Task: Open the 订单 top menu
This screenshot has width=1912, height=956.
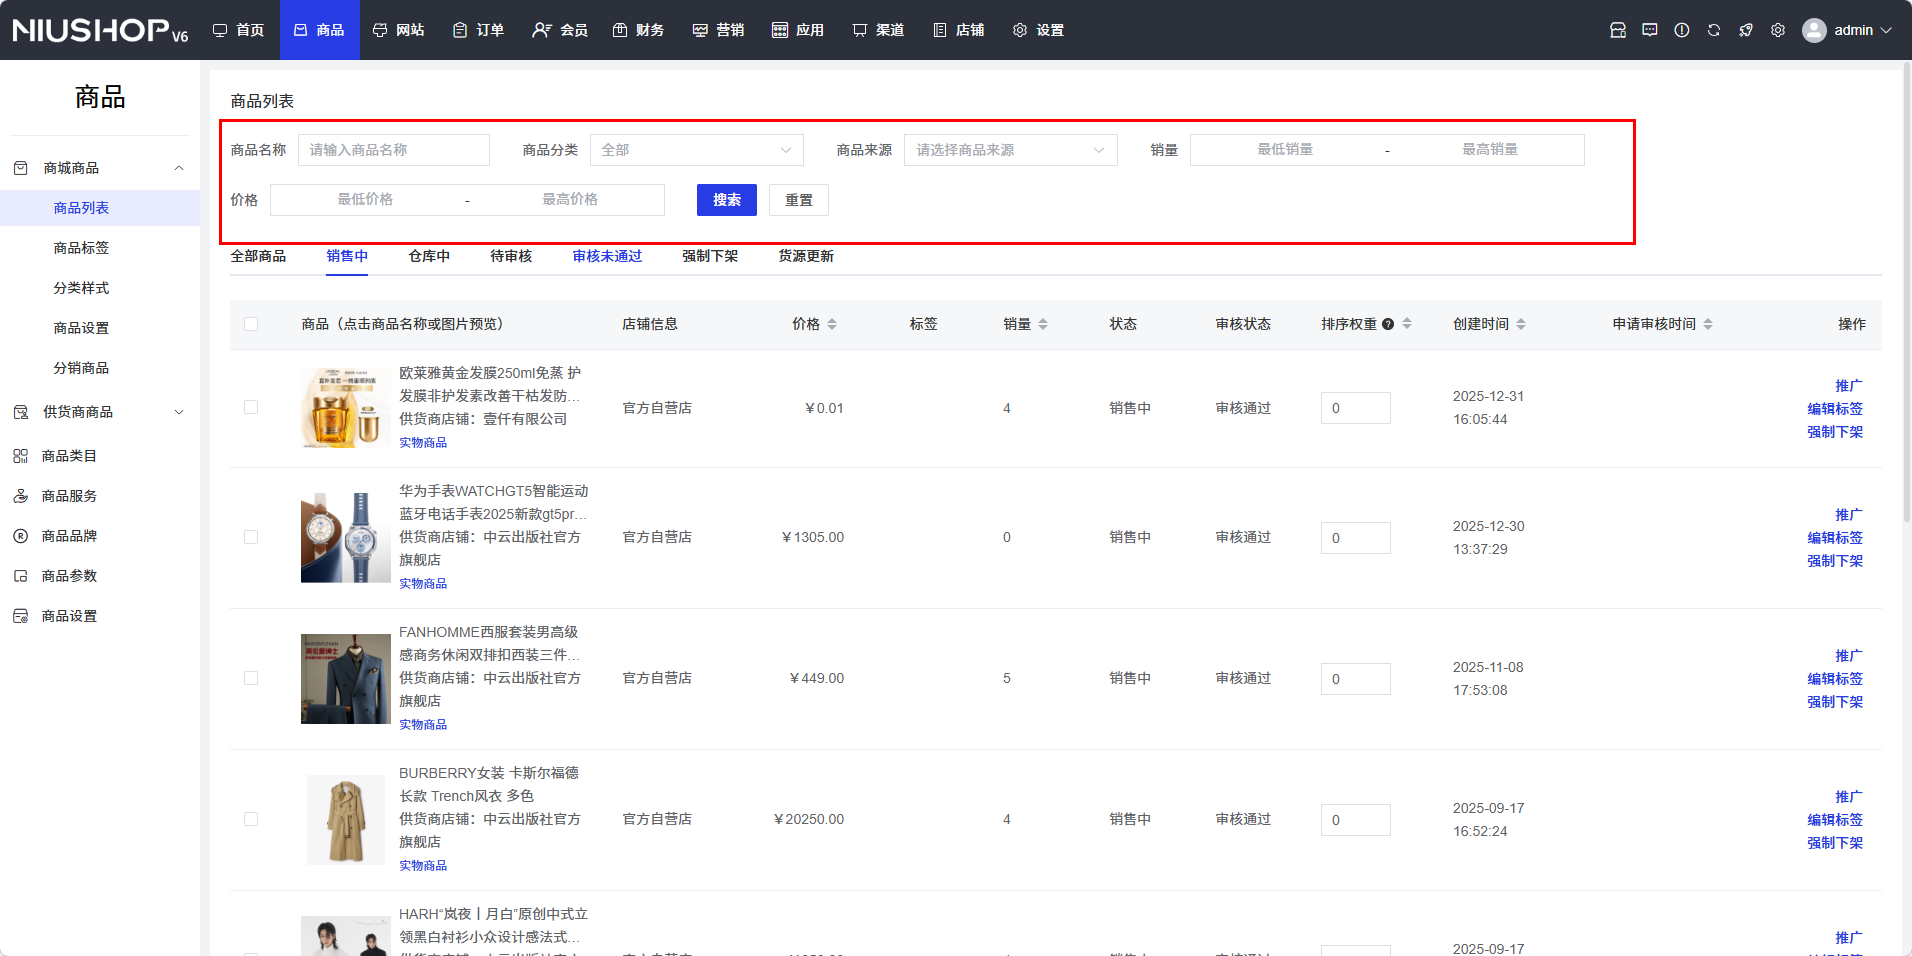Action: tap(478, 30)
